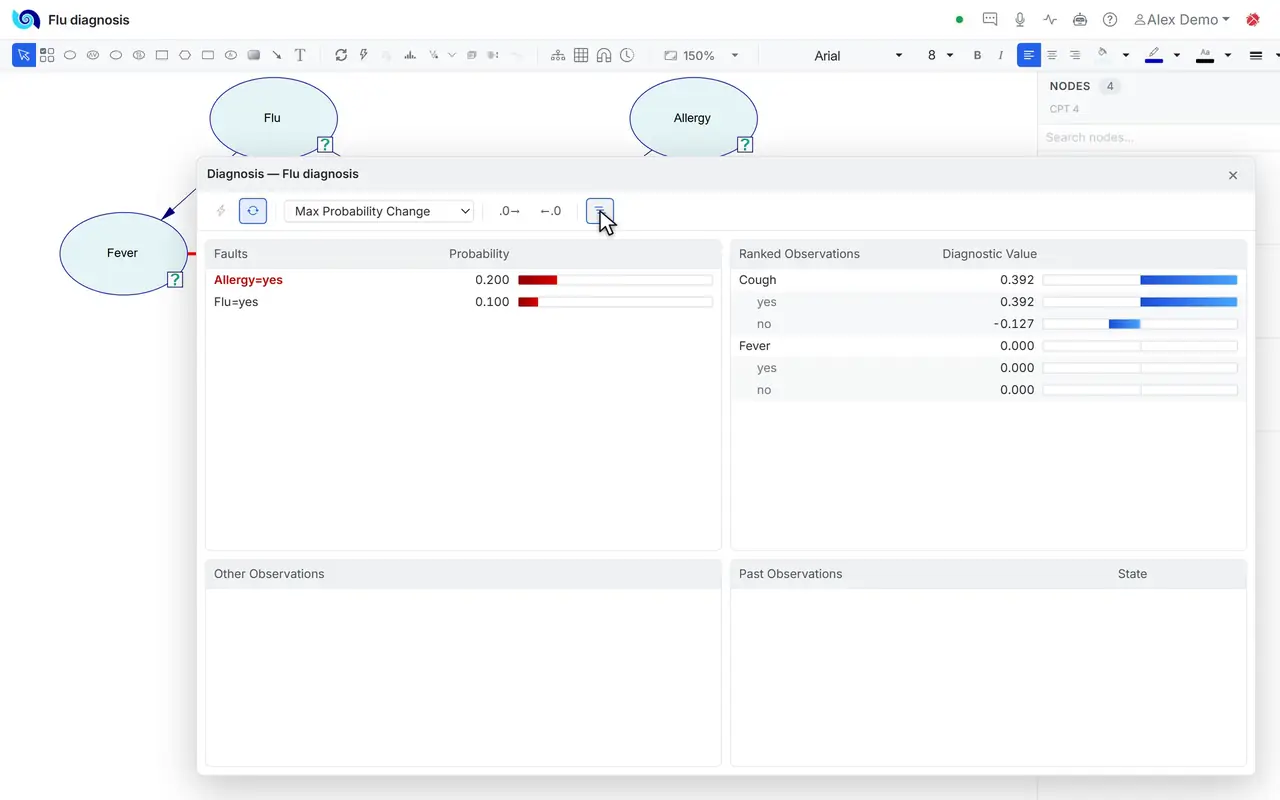Expand the fill color dropdown arrow
This screenshot has width=1280, height=800.
coord(1126,56)
